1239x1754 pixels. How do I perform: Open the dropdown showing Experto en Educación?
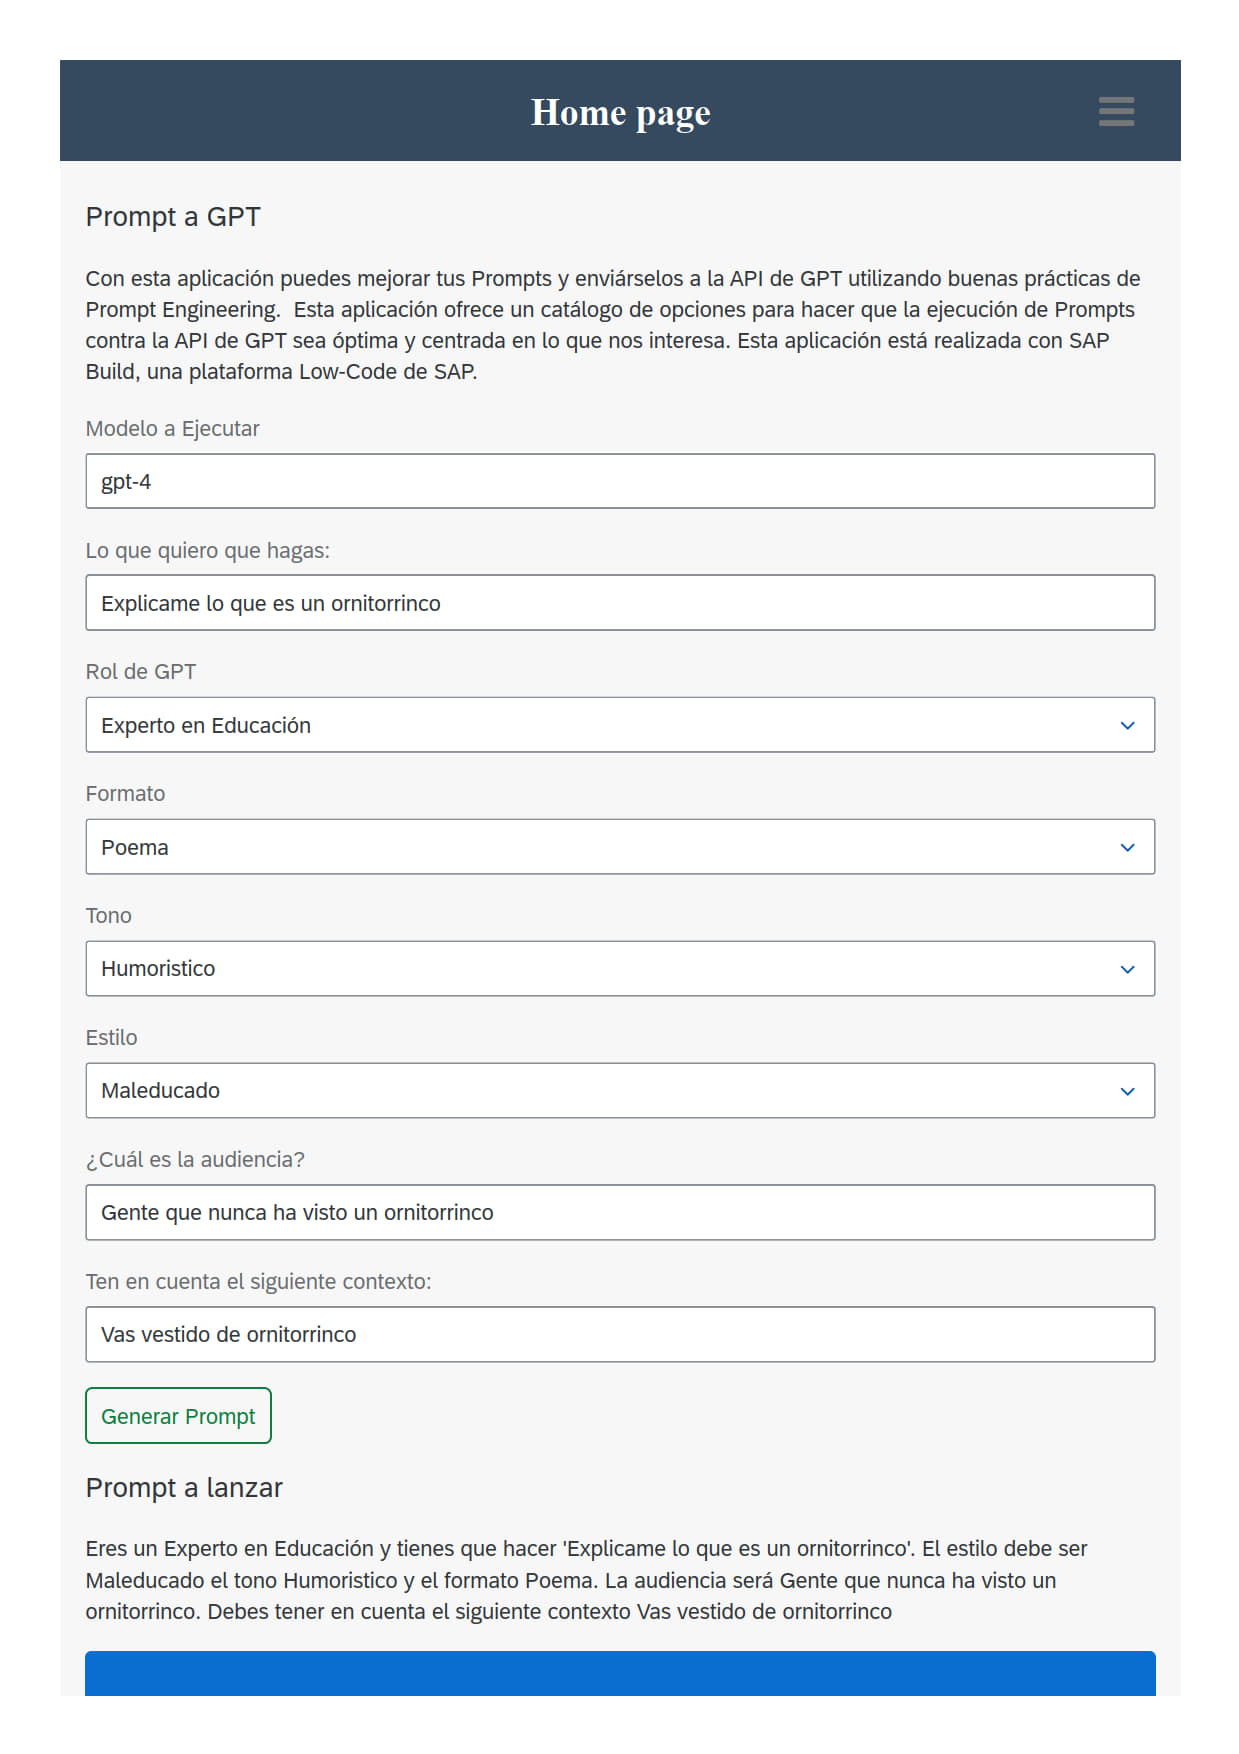point(600,725)
